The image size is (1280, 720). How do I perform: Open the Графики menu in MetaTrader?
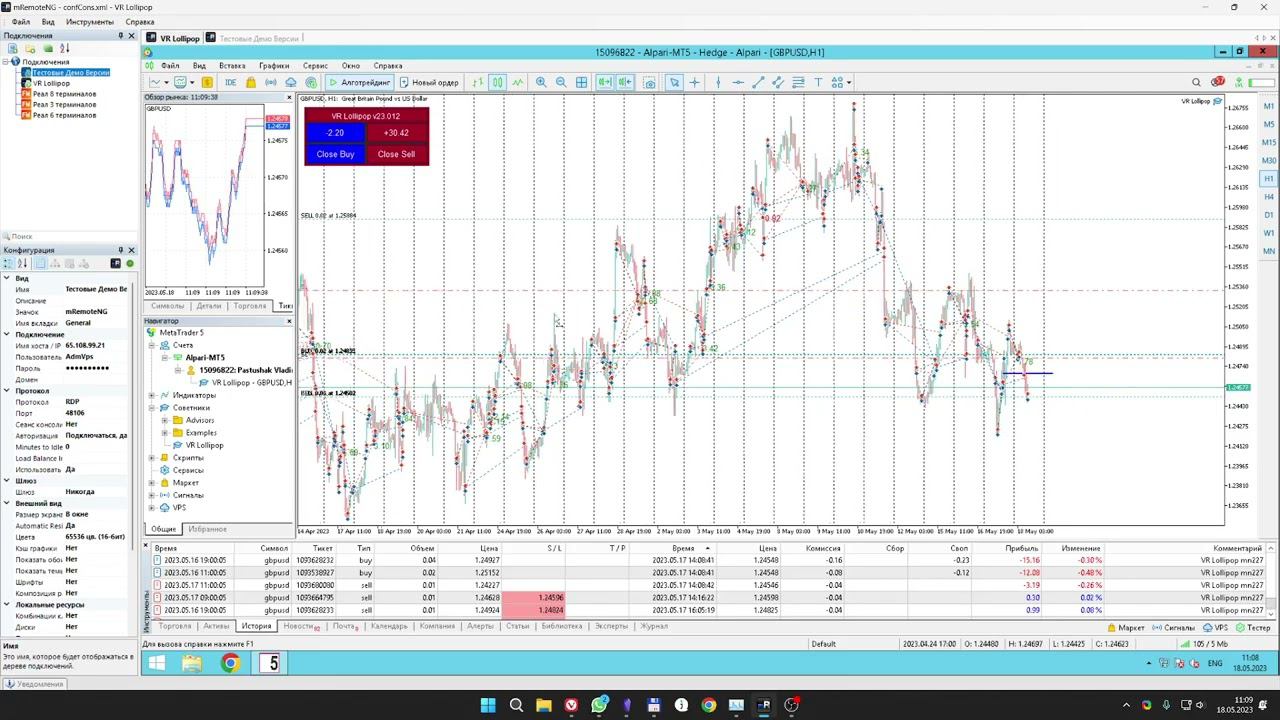click(274, 66)
